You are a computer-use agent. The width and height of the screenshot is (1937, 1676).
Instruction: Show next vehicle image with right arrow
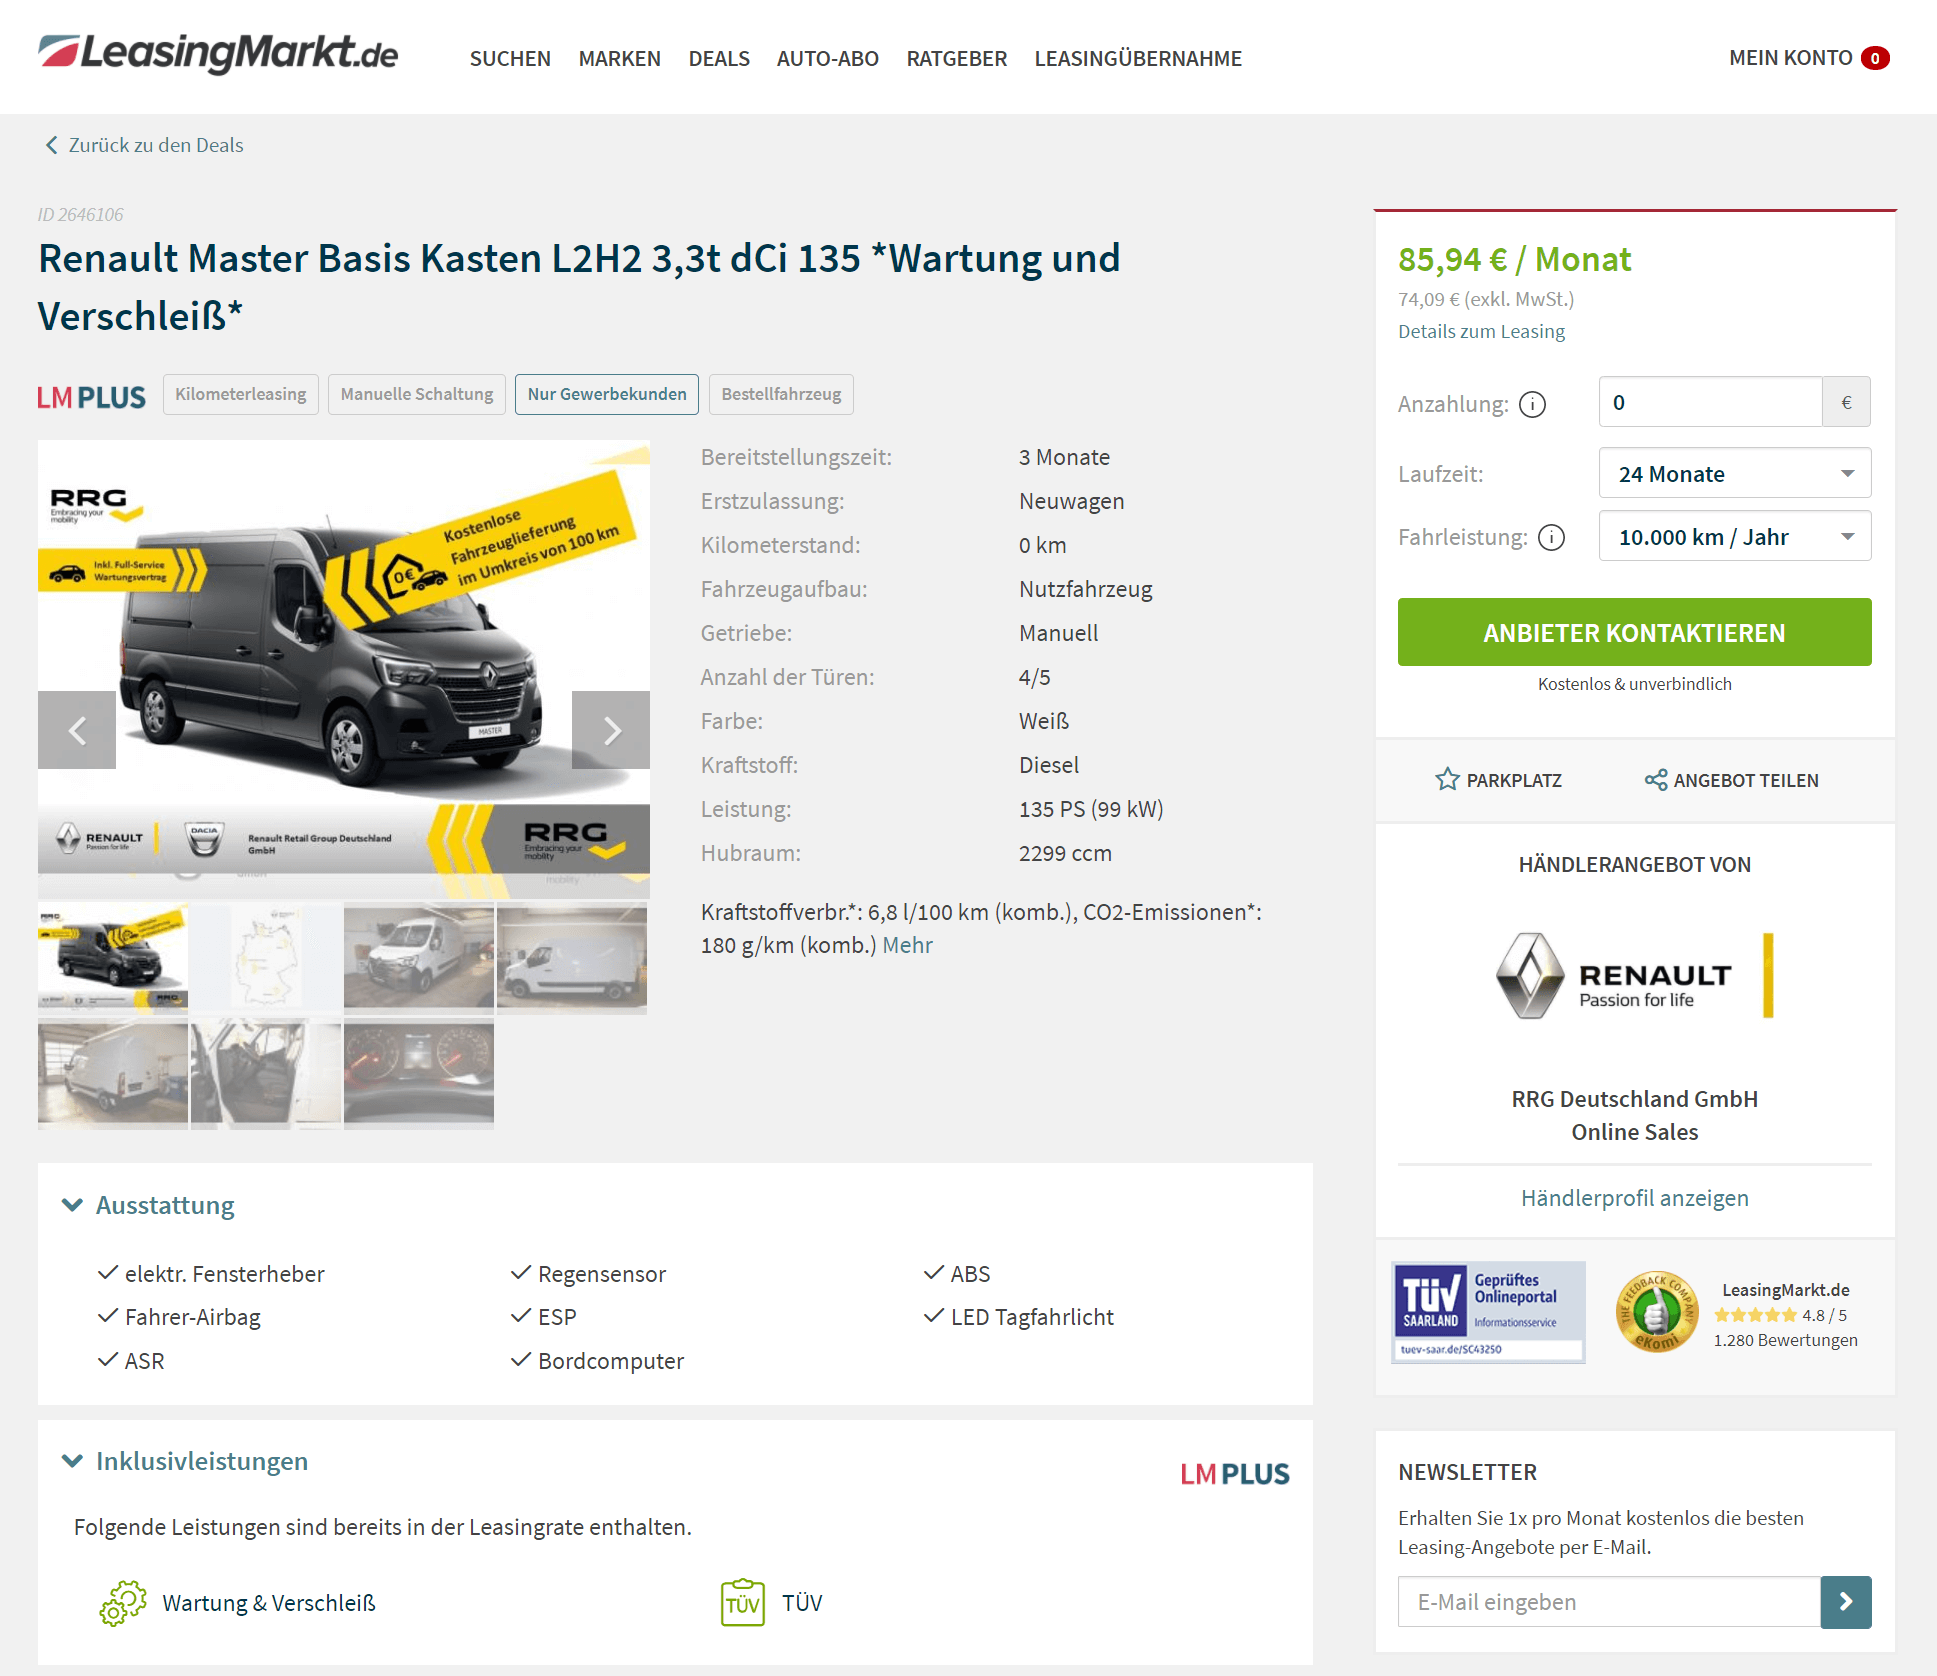pos(611,730)
